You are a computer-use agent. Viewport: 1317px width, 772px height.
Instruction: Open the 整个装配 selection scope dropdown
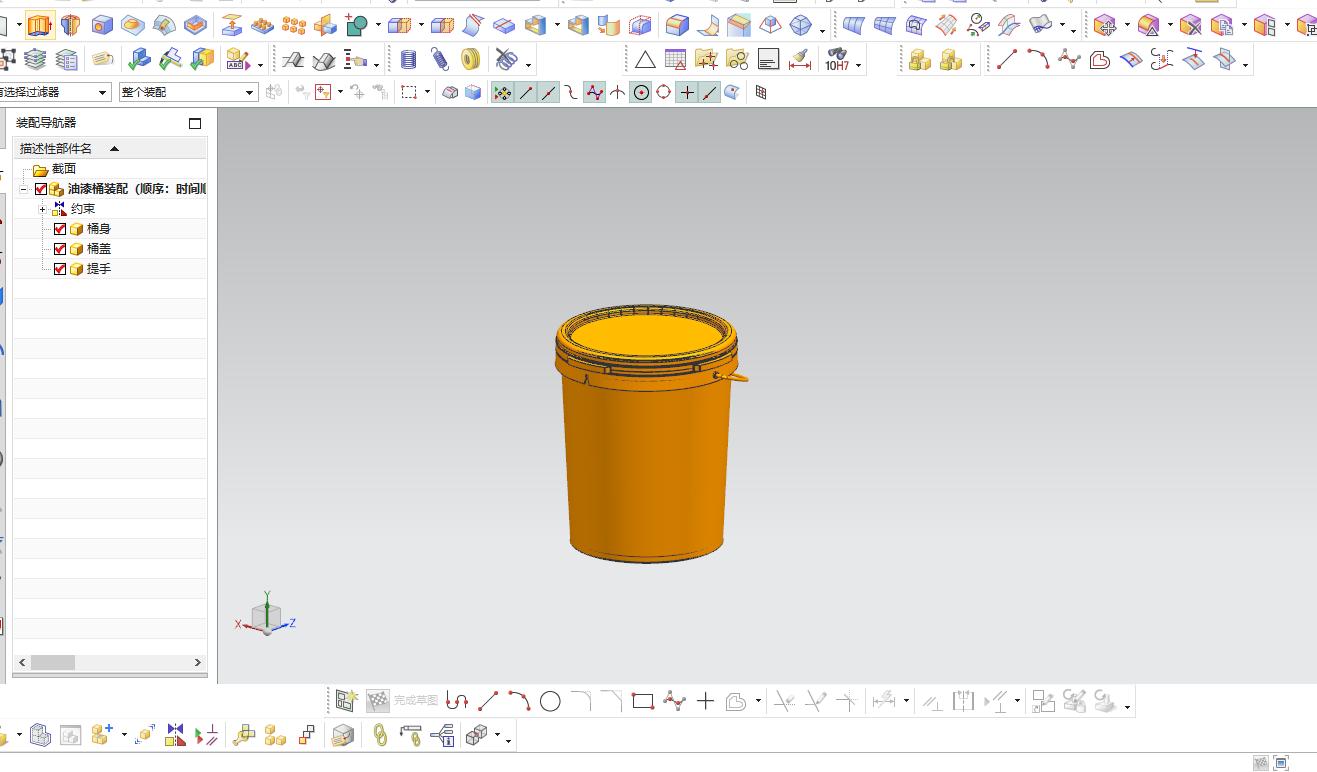tap(189, 92)
